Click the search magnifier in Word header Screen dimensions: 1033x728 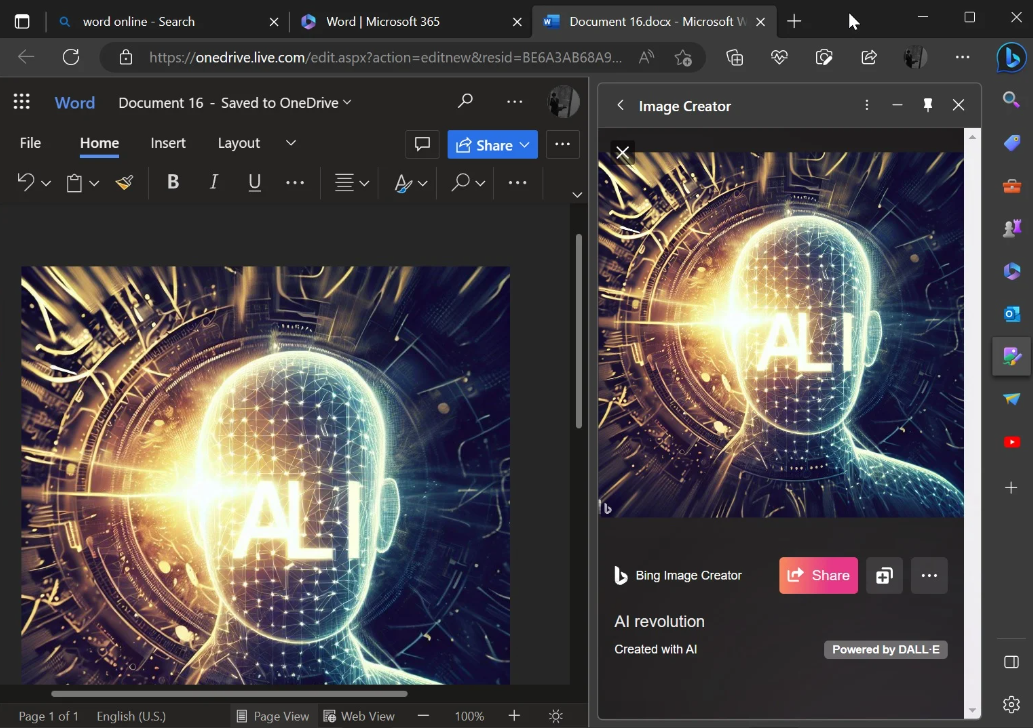coord(465,101)
